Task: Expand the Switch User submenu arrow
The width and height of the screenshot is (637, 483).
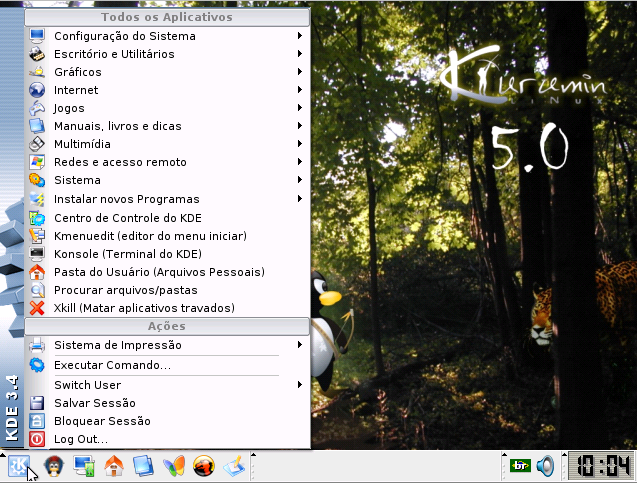Action: [x=300, y=384]
